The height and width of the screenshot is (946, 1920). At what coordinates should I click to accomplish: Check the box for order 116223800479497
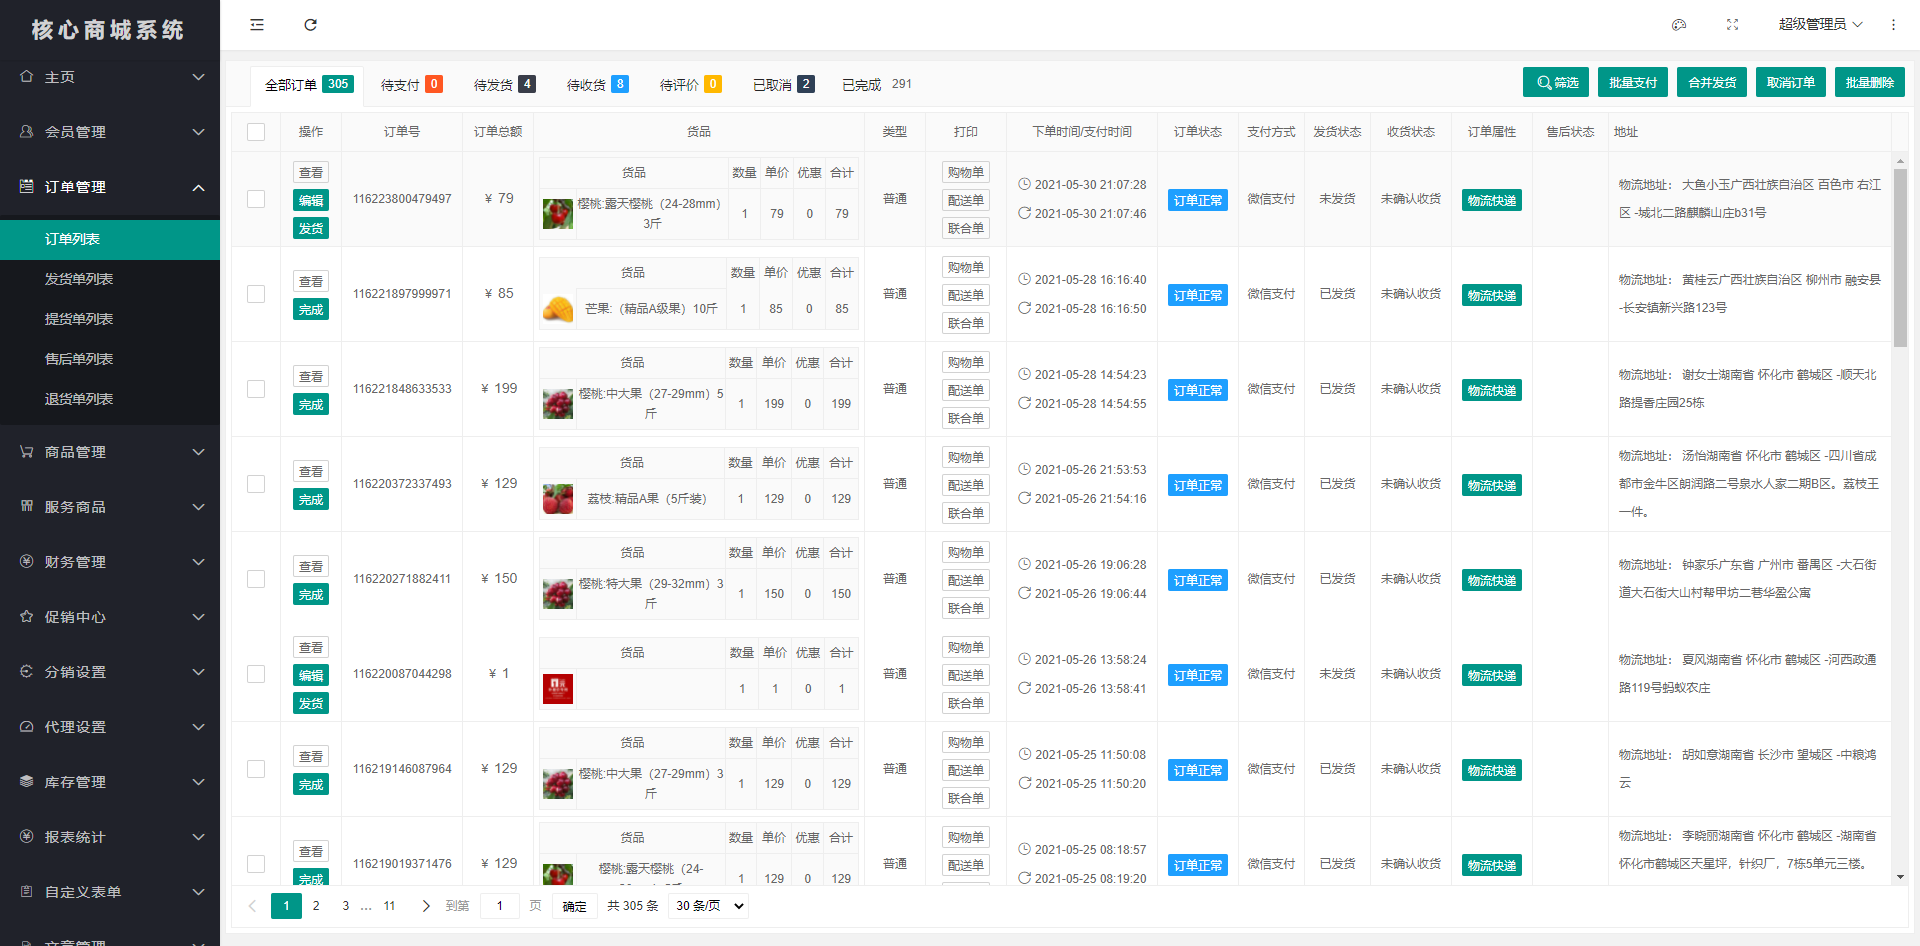256,199
